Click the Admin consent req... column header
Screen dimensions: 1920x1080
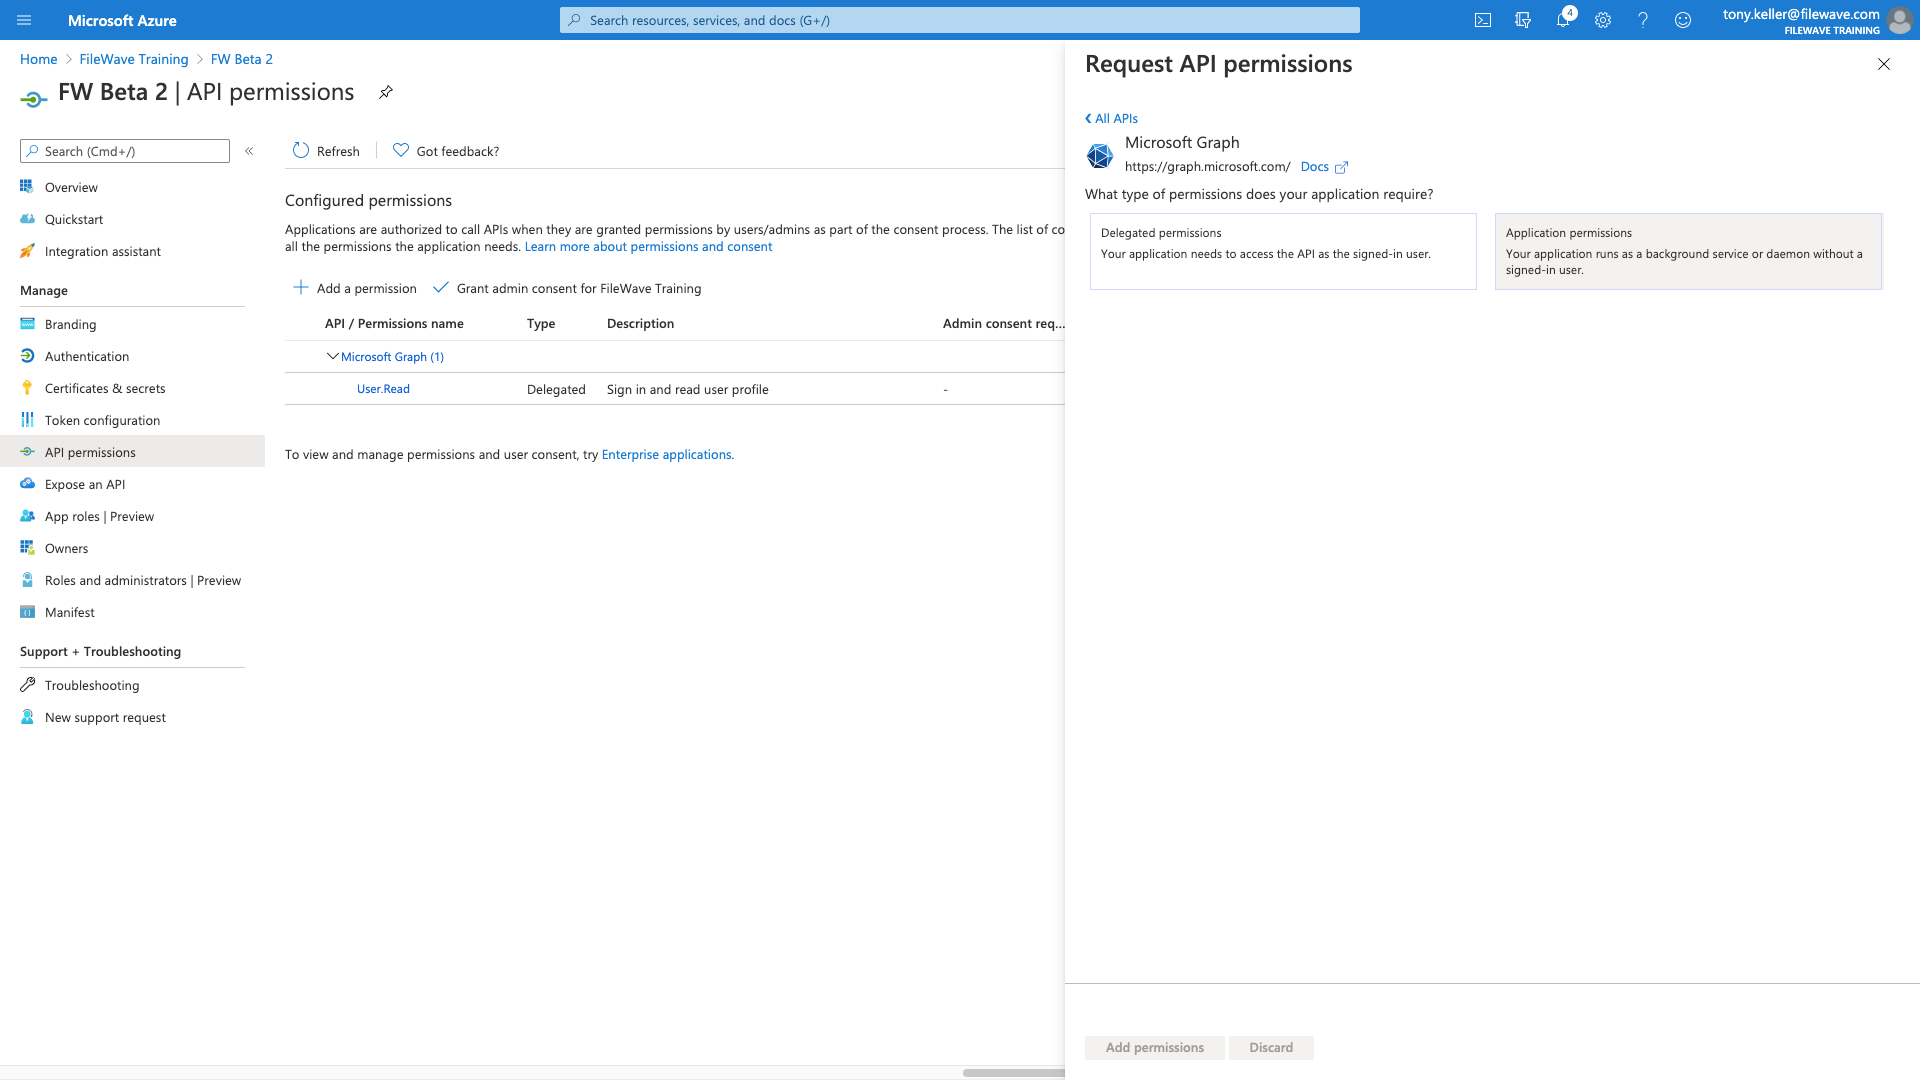click(x=1003, y=323)
